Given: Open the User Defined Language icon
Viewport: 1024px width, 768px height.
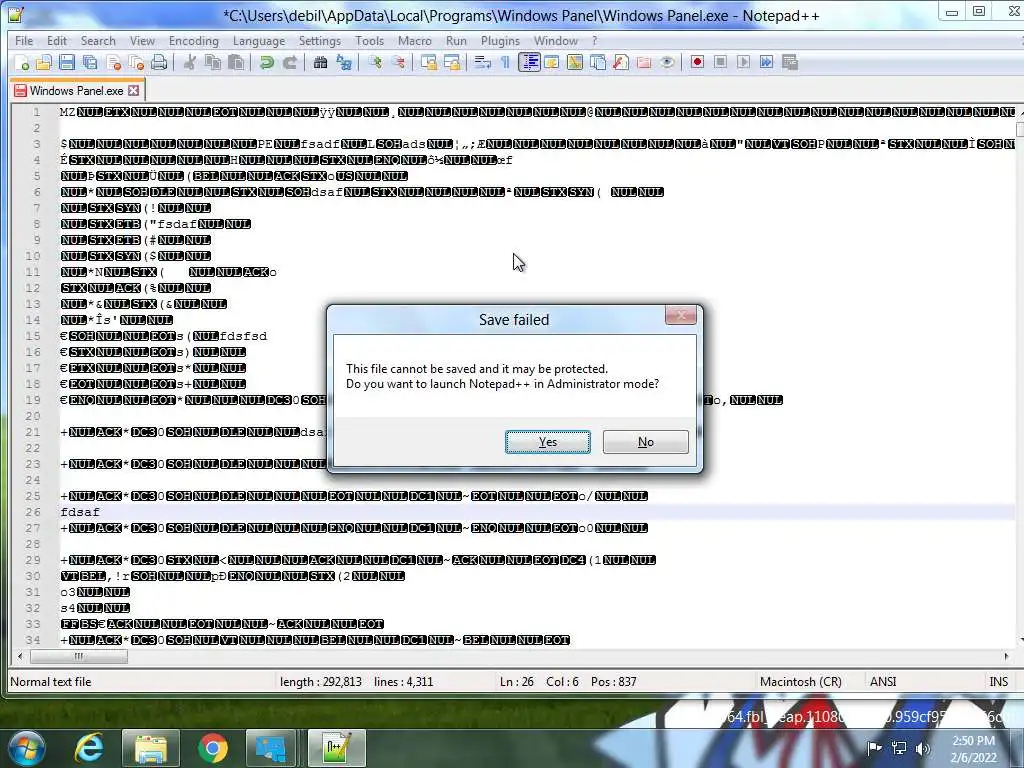Looking at the screenshot, I should point(552,63).
